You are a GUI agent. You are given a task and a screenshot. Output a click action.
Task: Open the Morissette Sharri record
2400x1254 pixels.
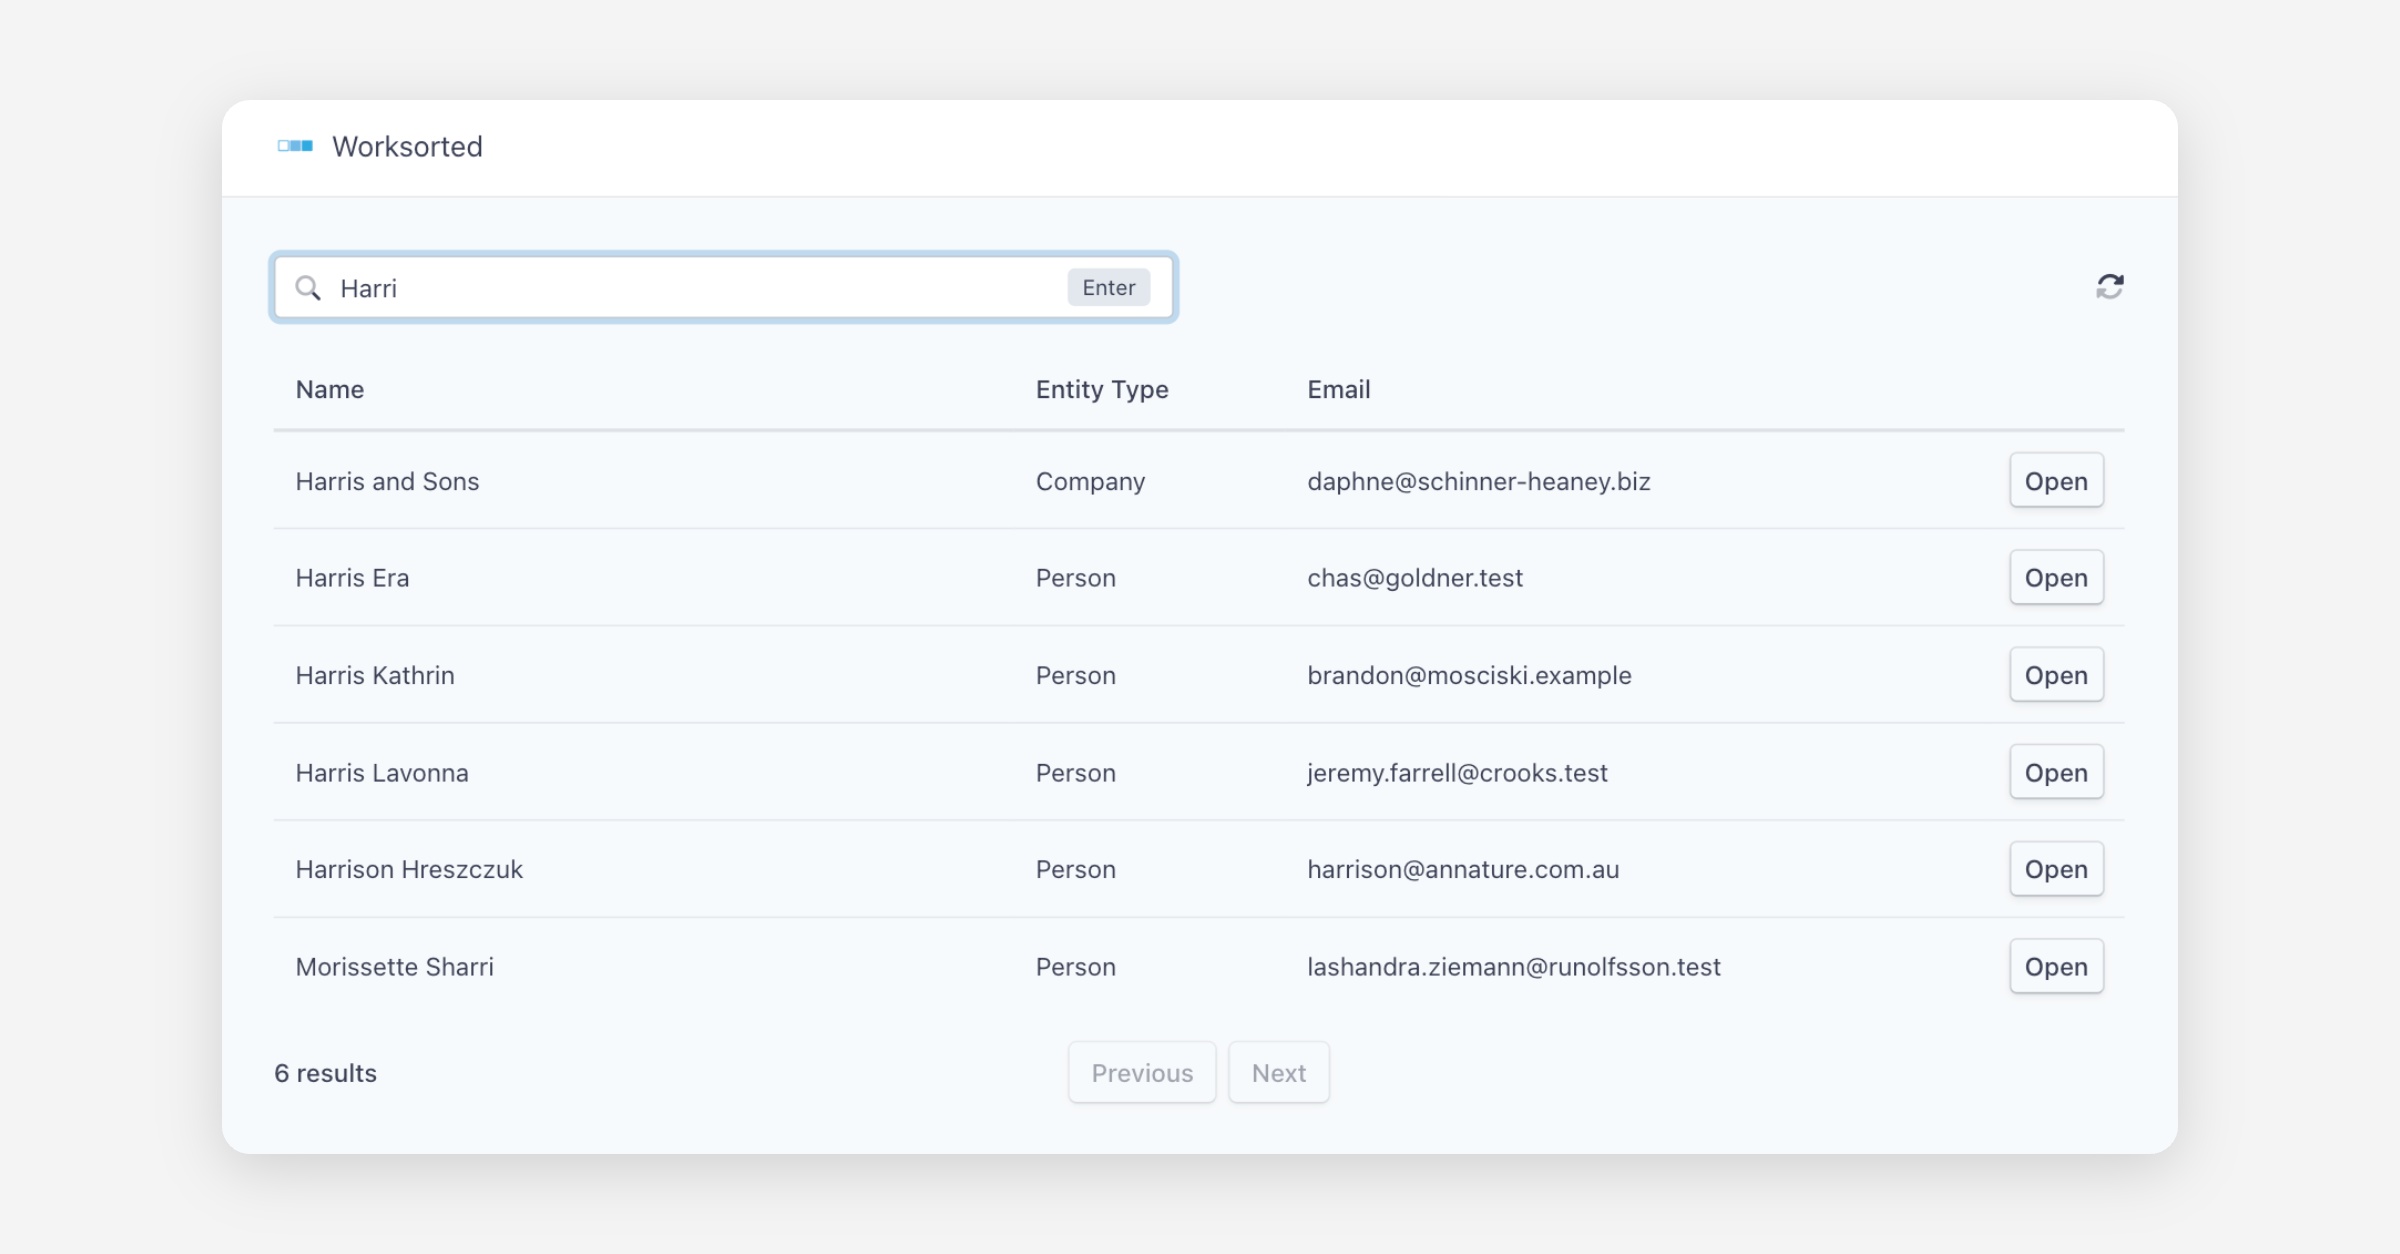click(x=2056, y=966)
